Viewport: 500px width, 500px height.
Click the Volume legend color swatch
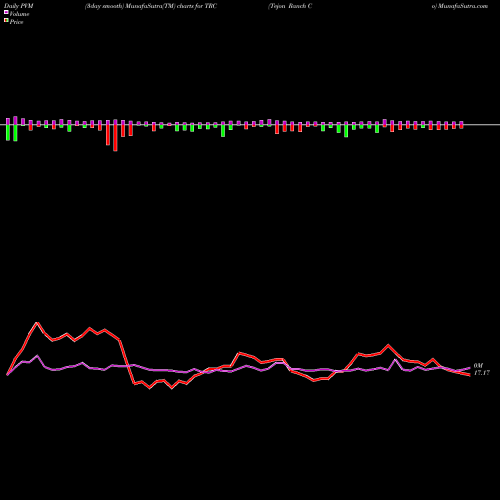pos(6,12)
